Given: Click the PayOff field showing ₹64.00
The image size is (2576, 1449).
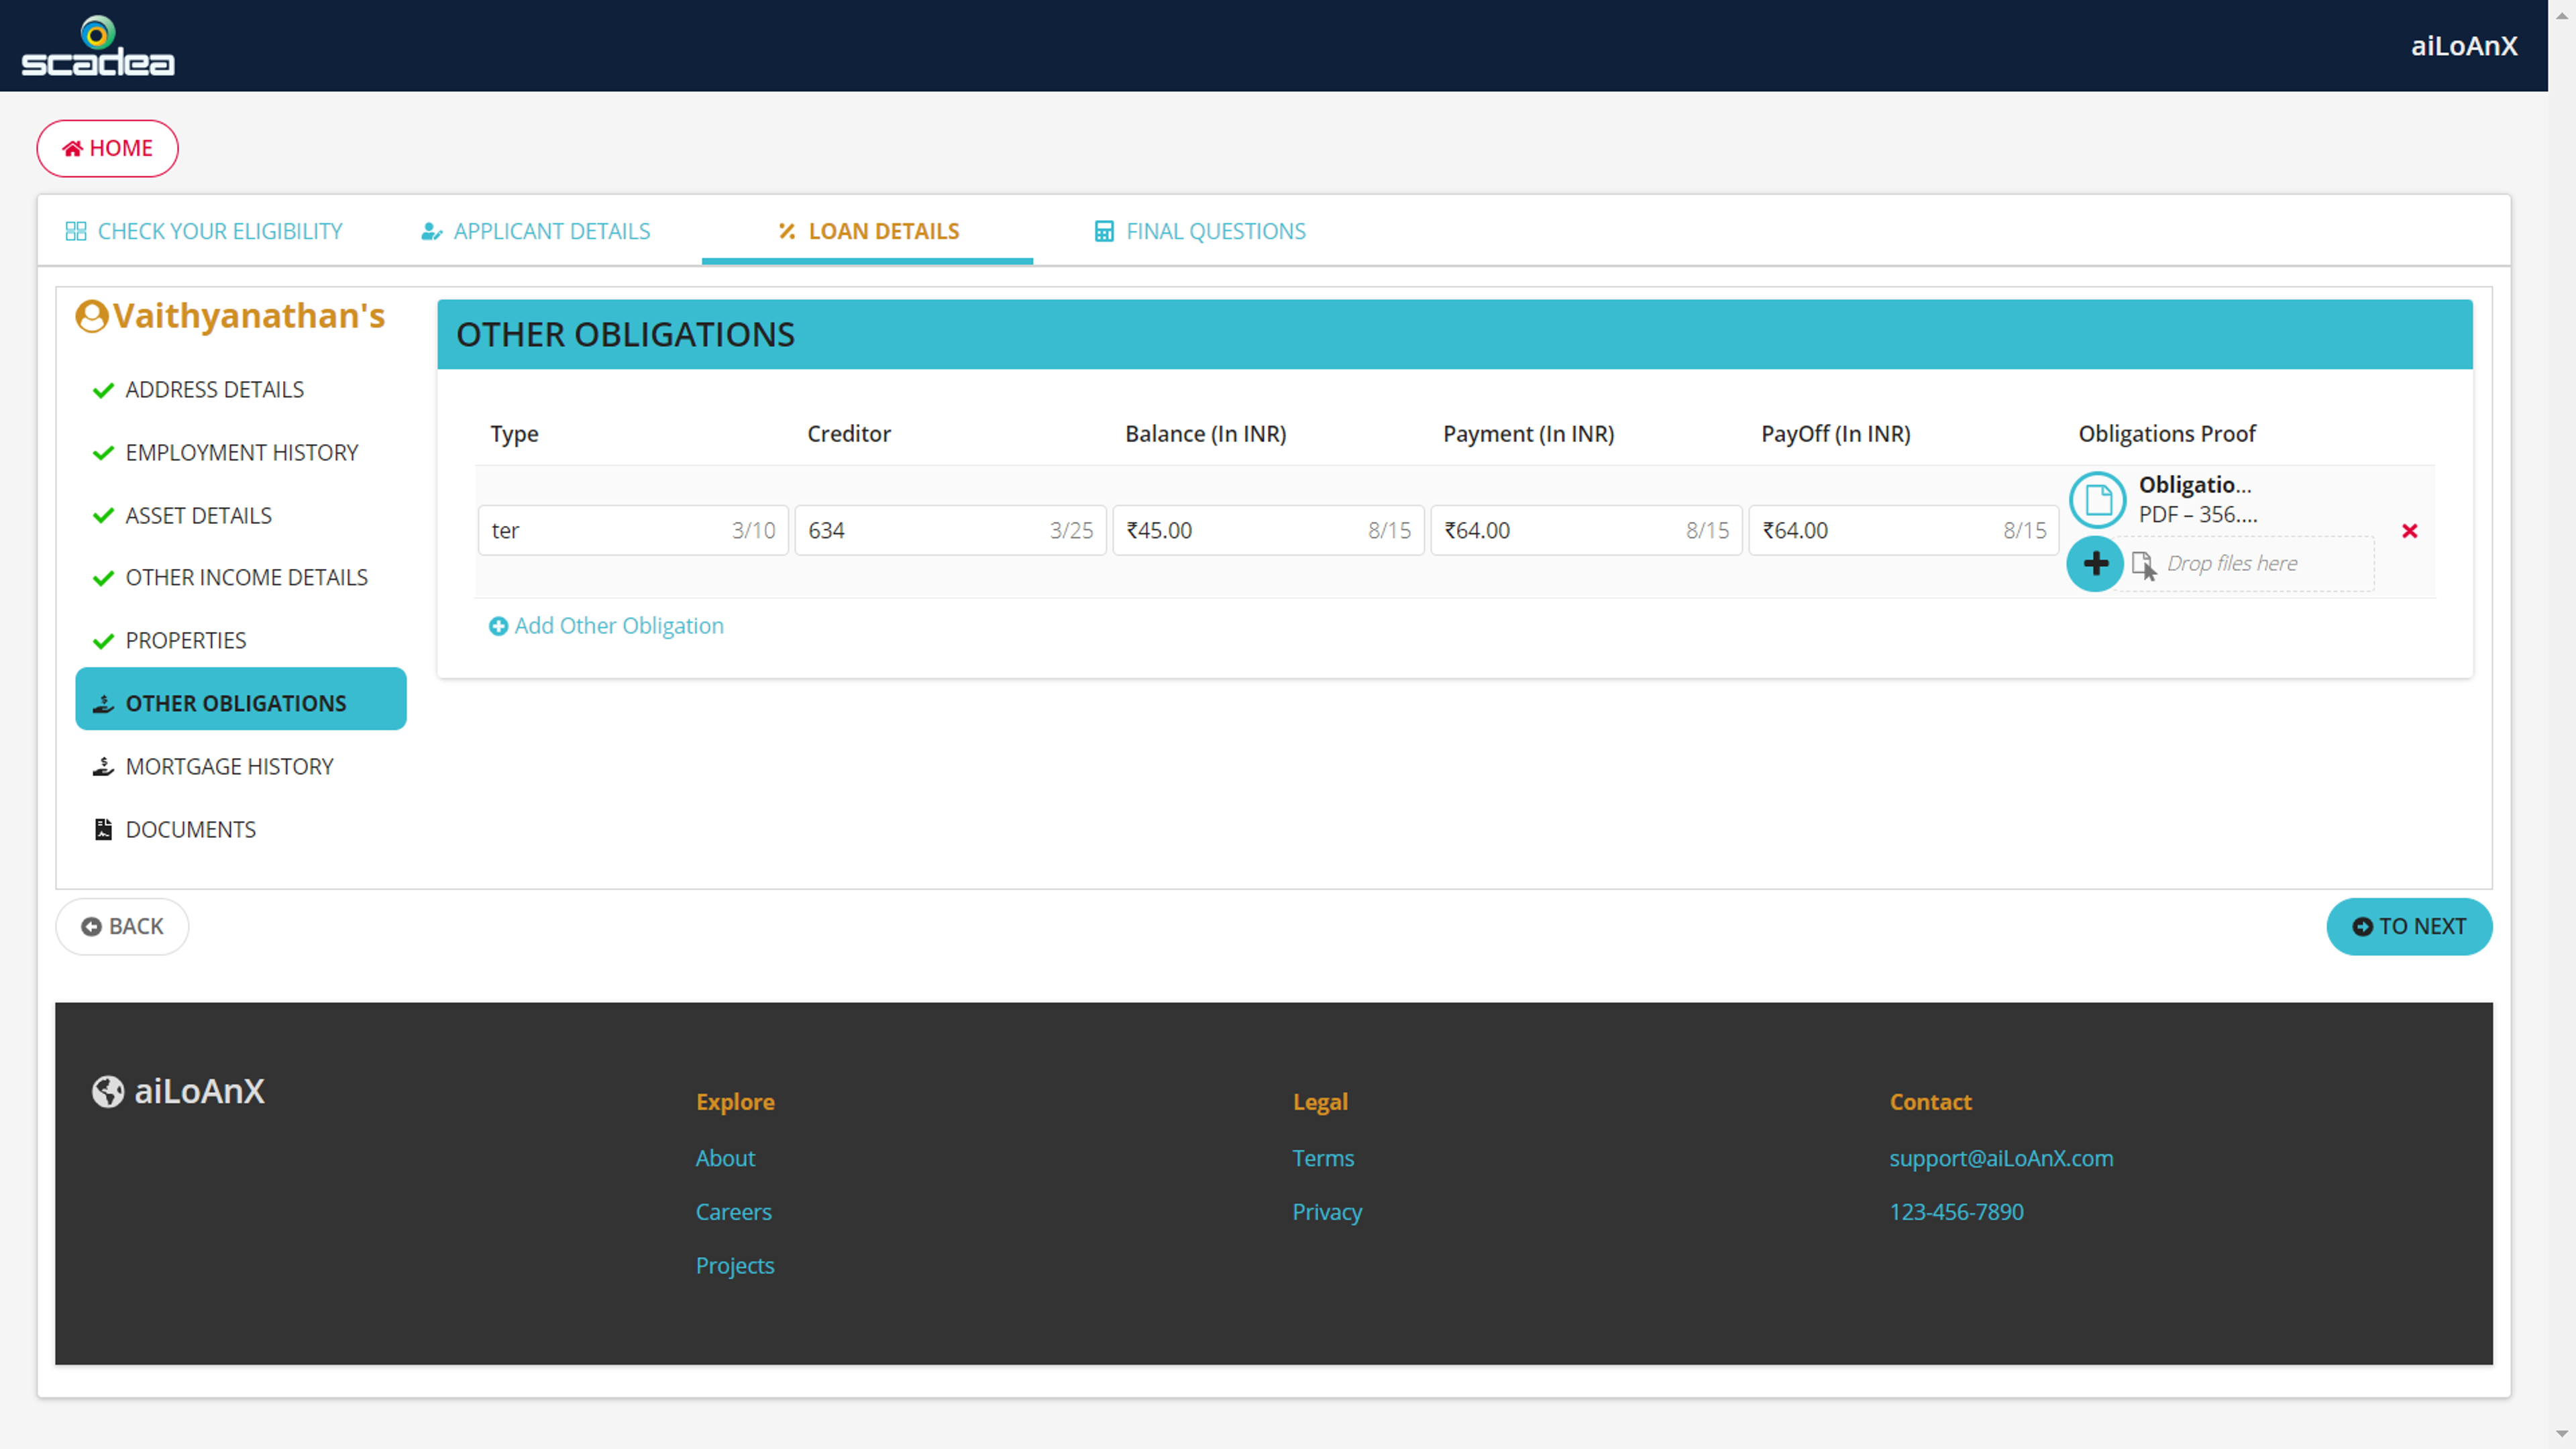Looking at the screenshot, I should tap(1904, 530).
